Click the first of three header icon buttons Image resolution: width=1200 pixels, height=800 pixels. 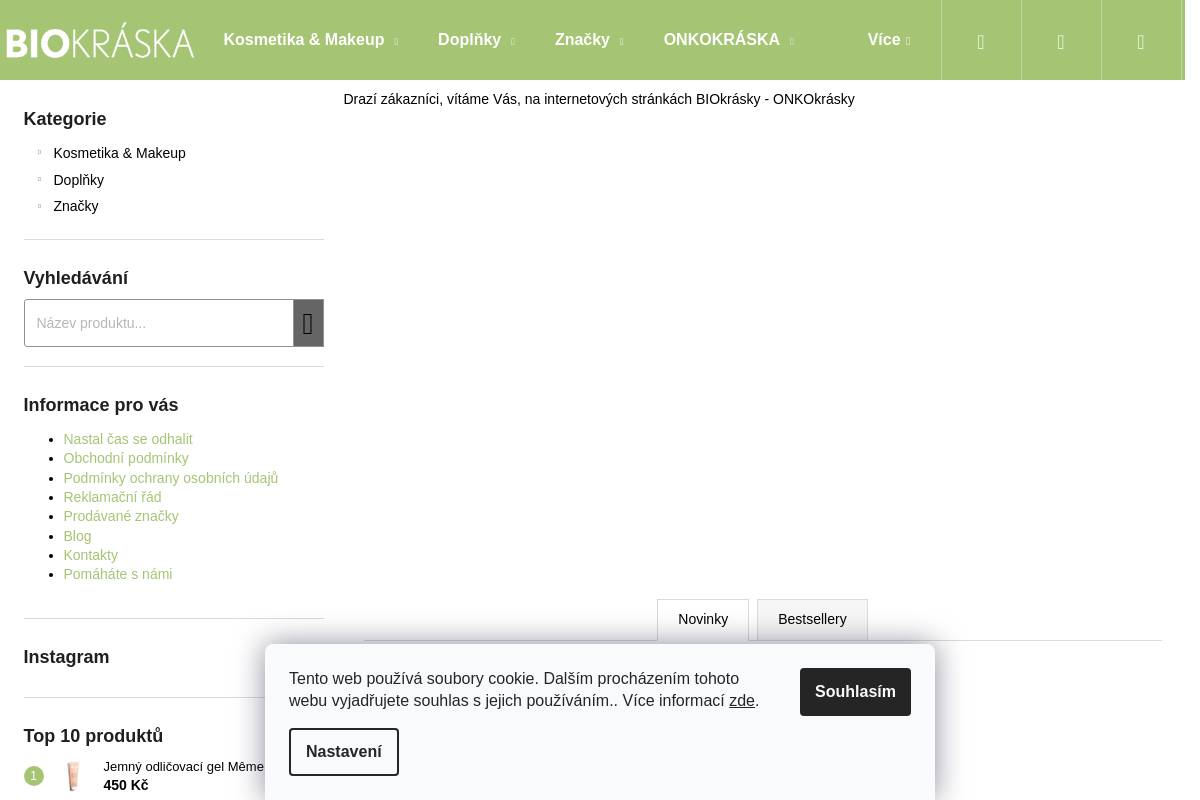(981, 40)
